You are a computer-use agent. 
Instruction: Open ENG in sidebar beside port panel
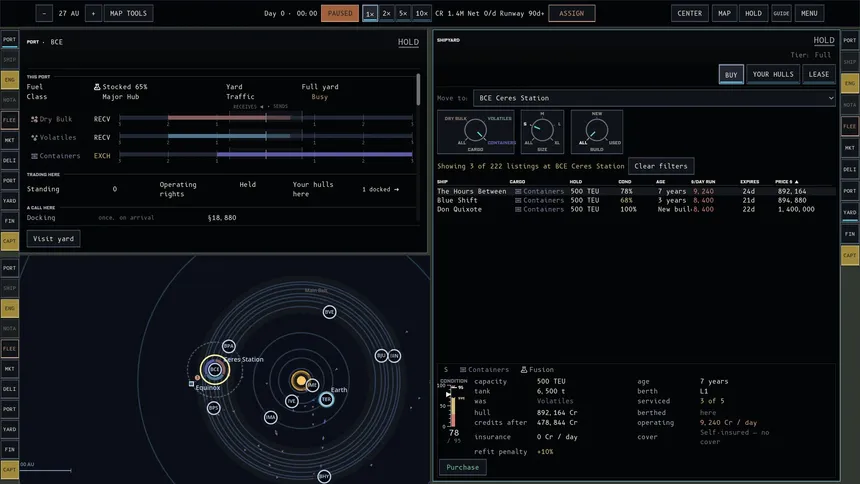pyautogui.click(x=9, y=80)
